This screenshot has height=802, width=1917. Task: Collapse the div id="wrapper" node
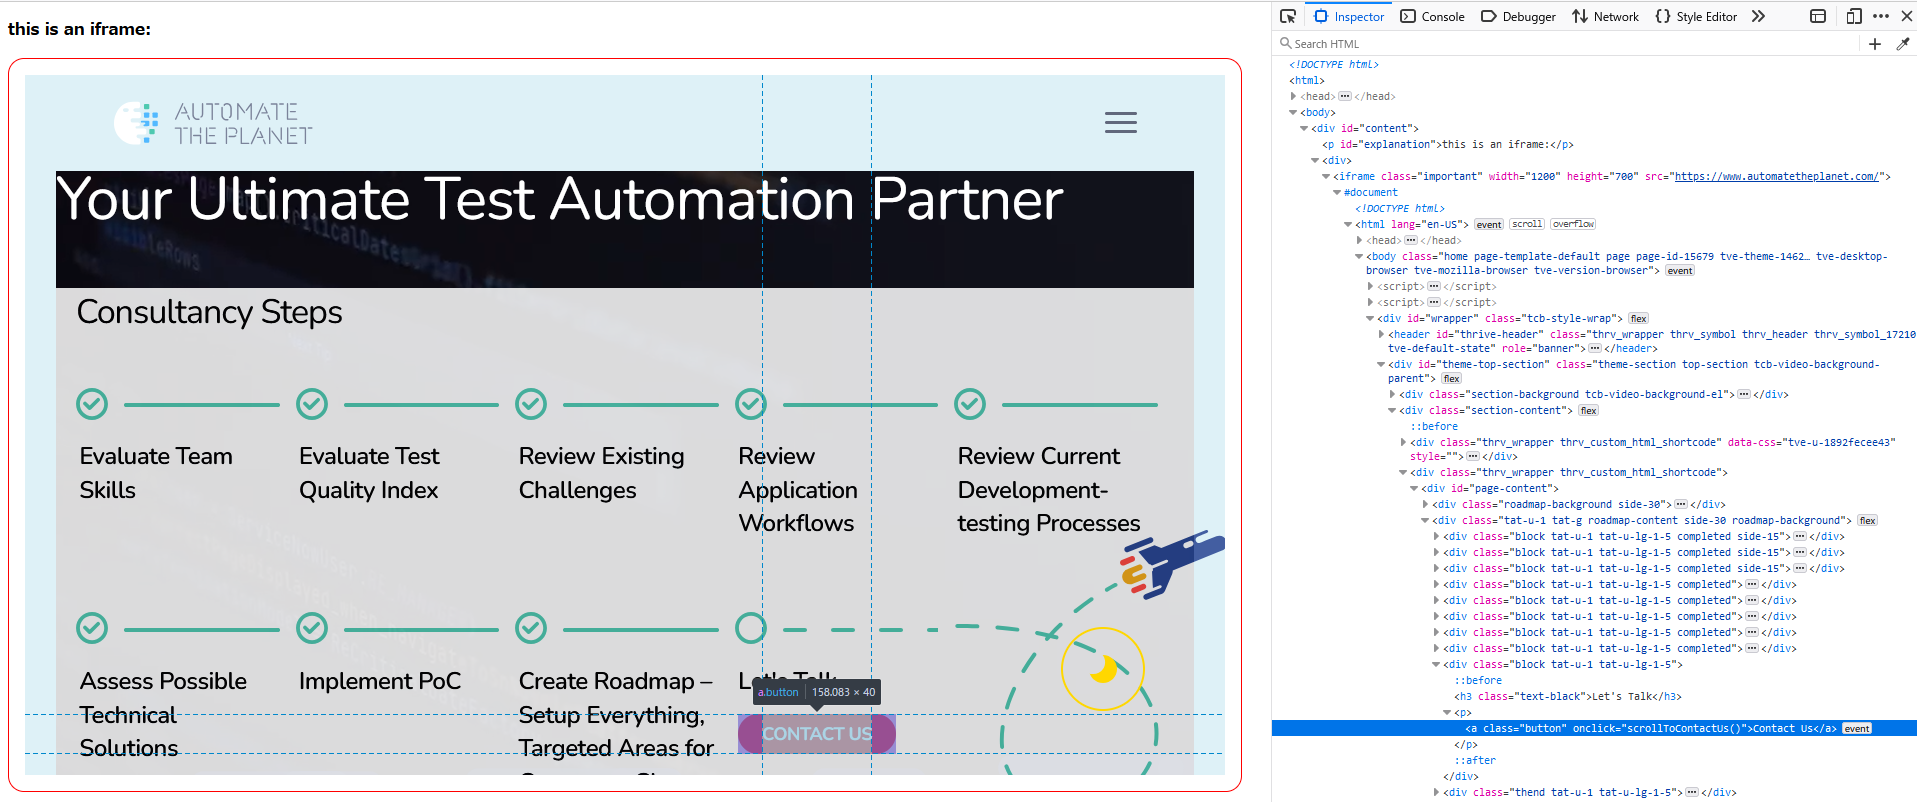(x=1370, y=318)
